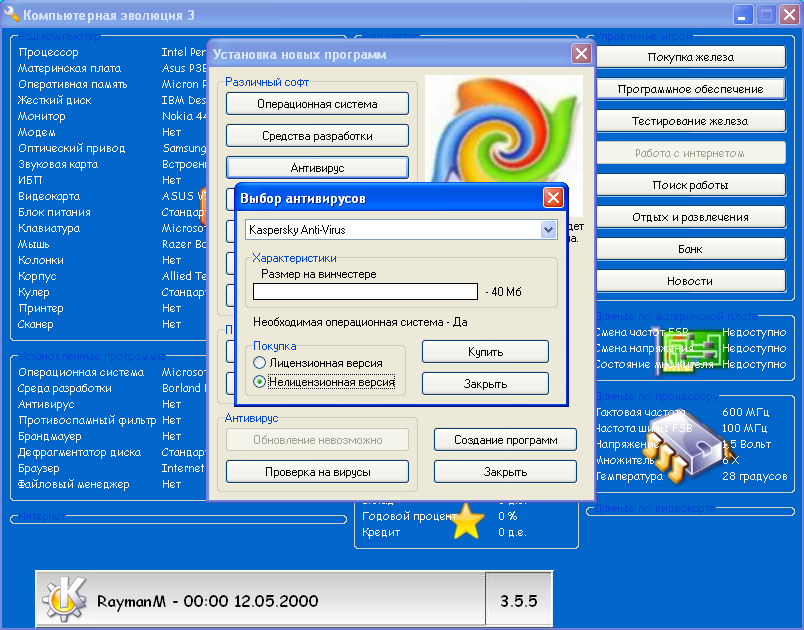The height and width of the screenshot is (630, 804).
Task: Click the Процессор label in main window
Action: pos(48,52)
